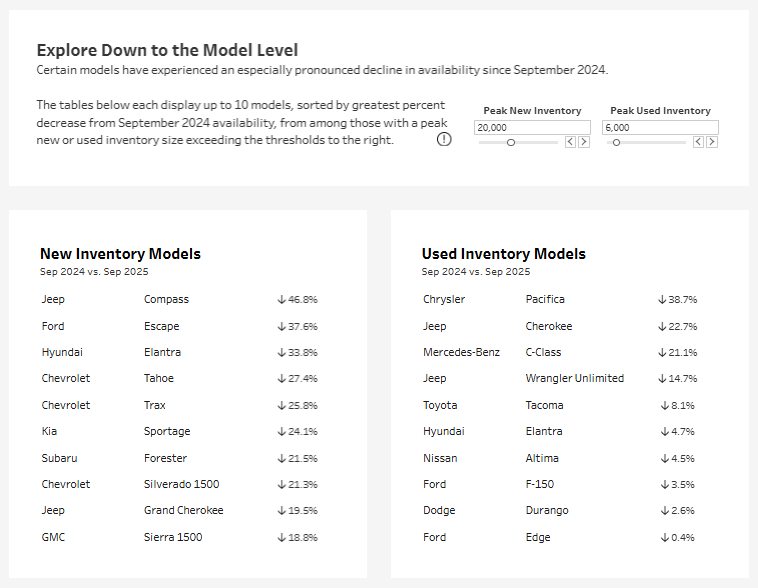Screen dimensions: 758x588
Task: Click the Chrysler Pacifica row
Action: pyautogui.click(x=560, y=299)
